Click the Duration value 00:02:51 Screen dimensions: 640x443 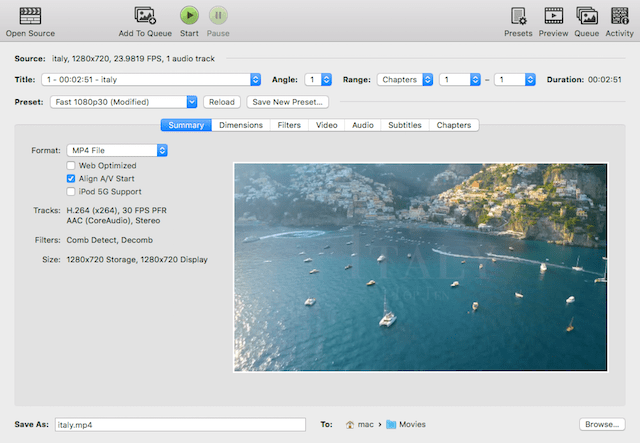click(605, 80)
